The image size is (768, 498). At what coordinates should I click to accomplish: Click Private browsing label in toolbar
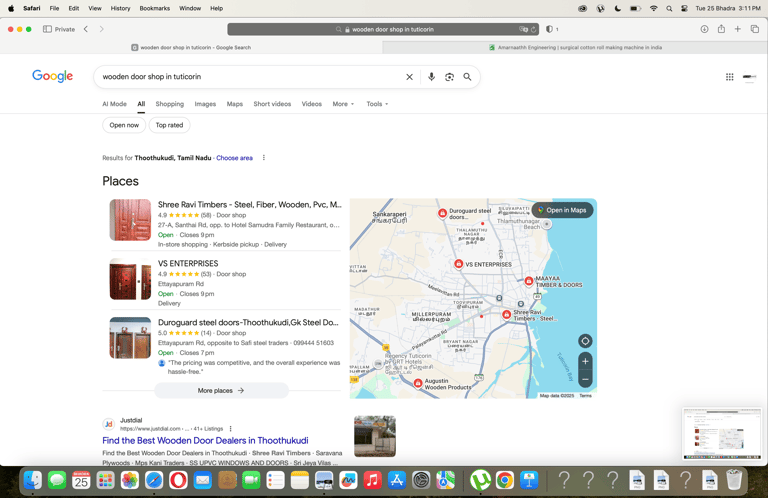point(65,29)
